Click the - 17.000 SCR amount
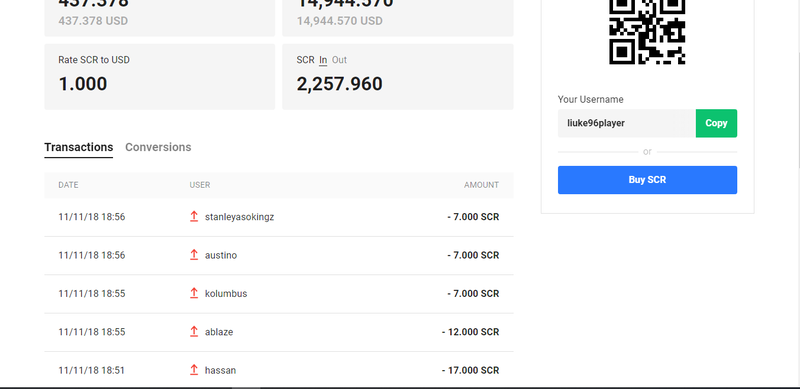Viewport: 800px width, 389px height. click(x=470, y=370)
